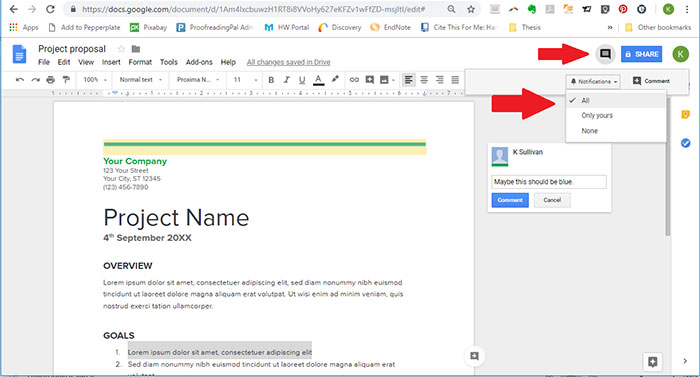Click the Insert image icon
The width and height of the screenshot is (700, 377).
[x=384, y=80]
